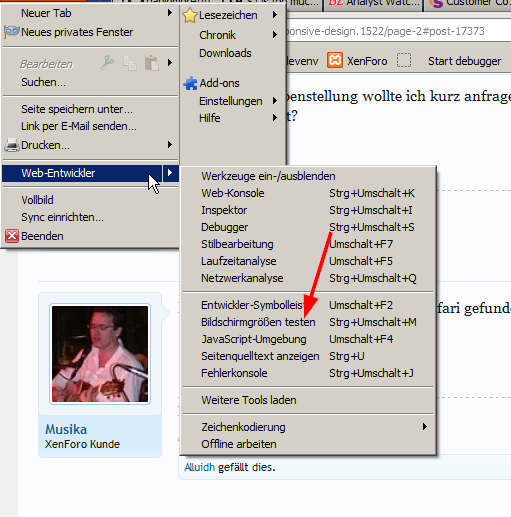Click the Web-Entwickler submenu arrow
Screen dimensions: 511x517
[170, 173]
